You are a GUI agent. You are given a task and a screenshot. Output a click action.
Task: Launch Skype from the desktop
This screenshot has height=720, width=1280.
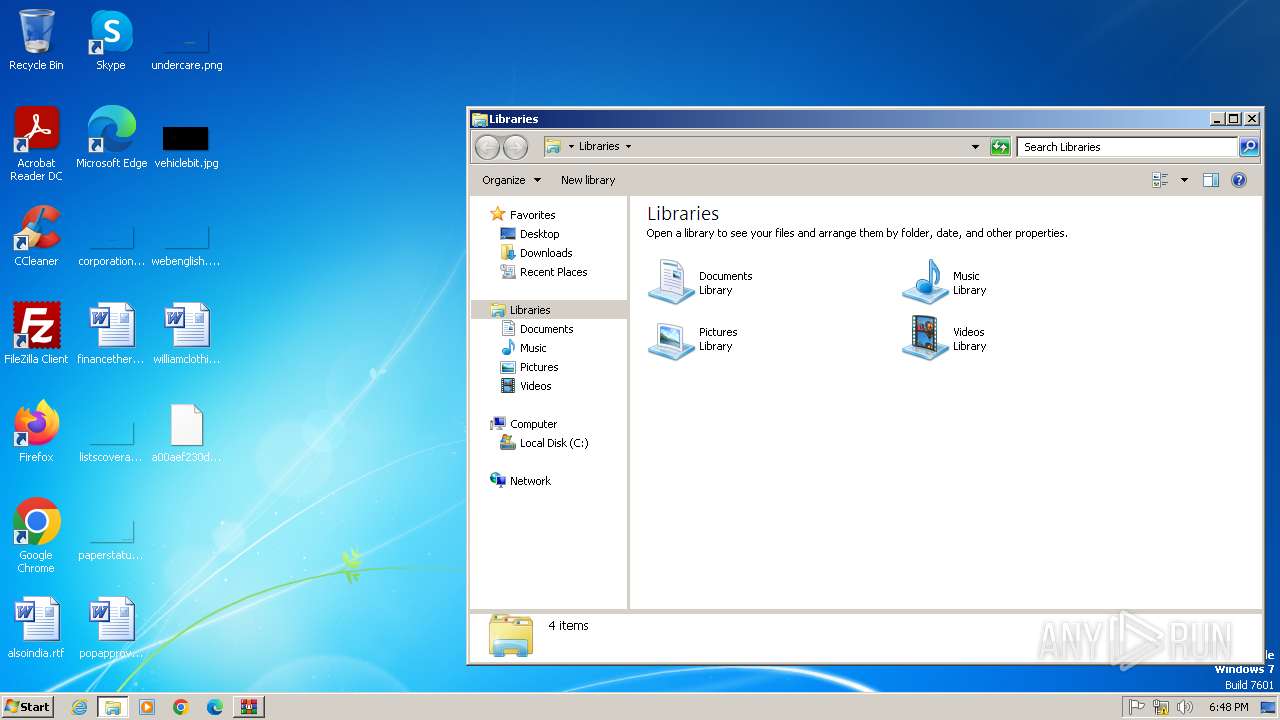coord(111,40)
